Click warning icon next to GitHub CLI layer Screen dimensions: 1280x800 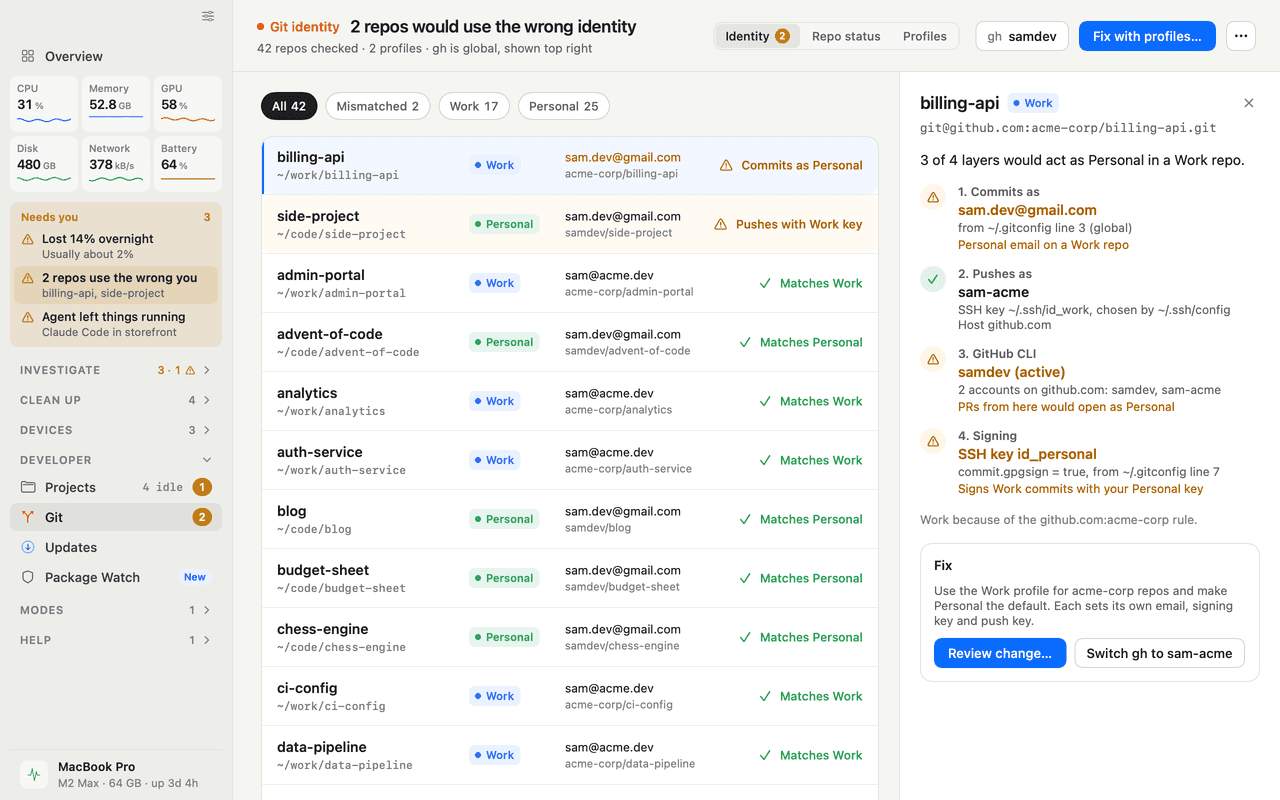pos(933,359)
